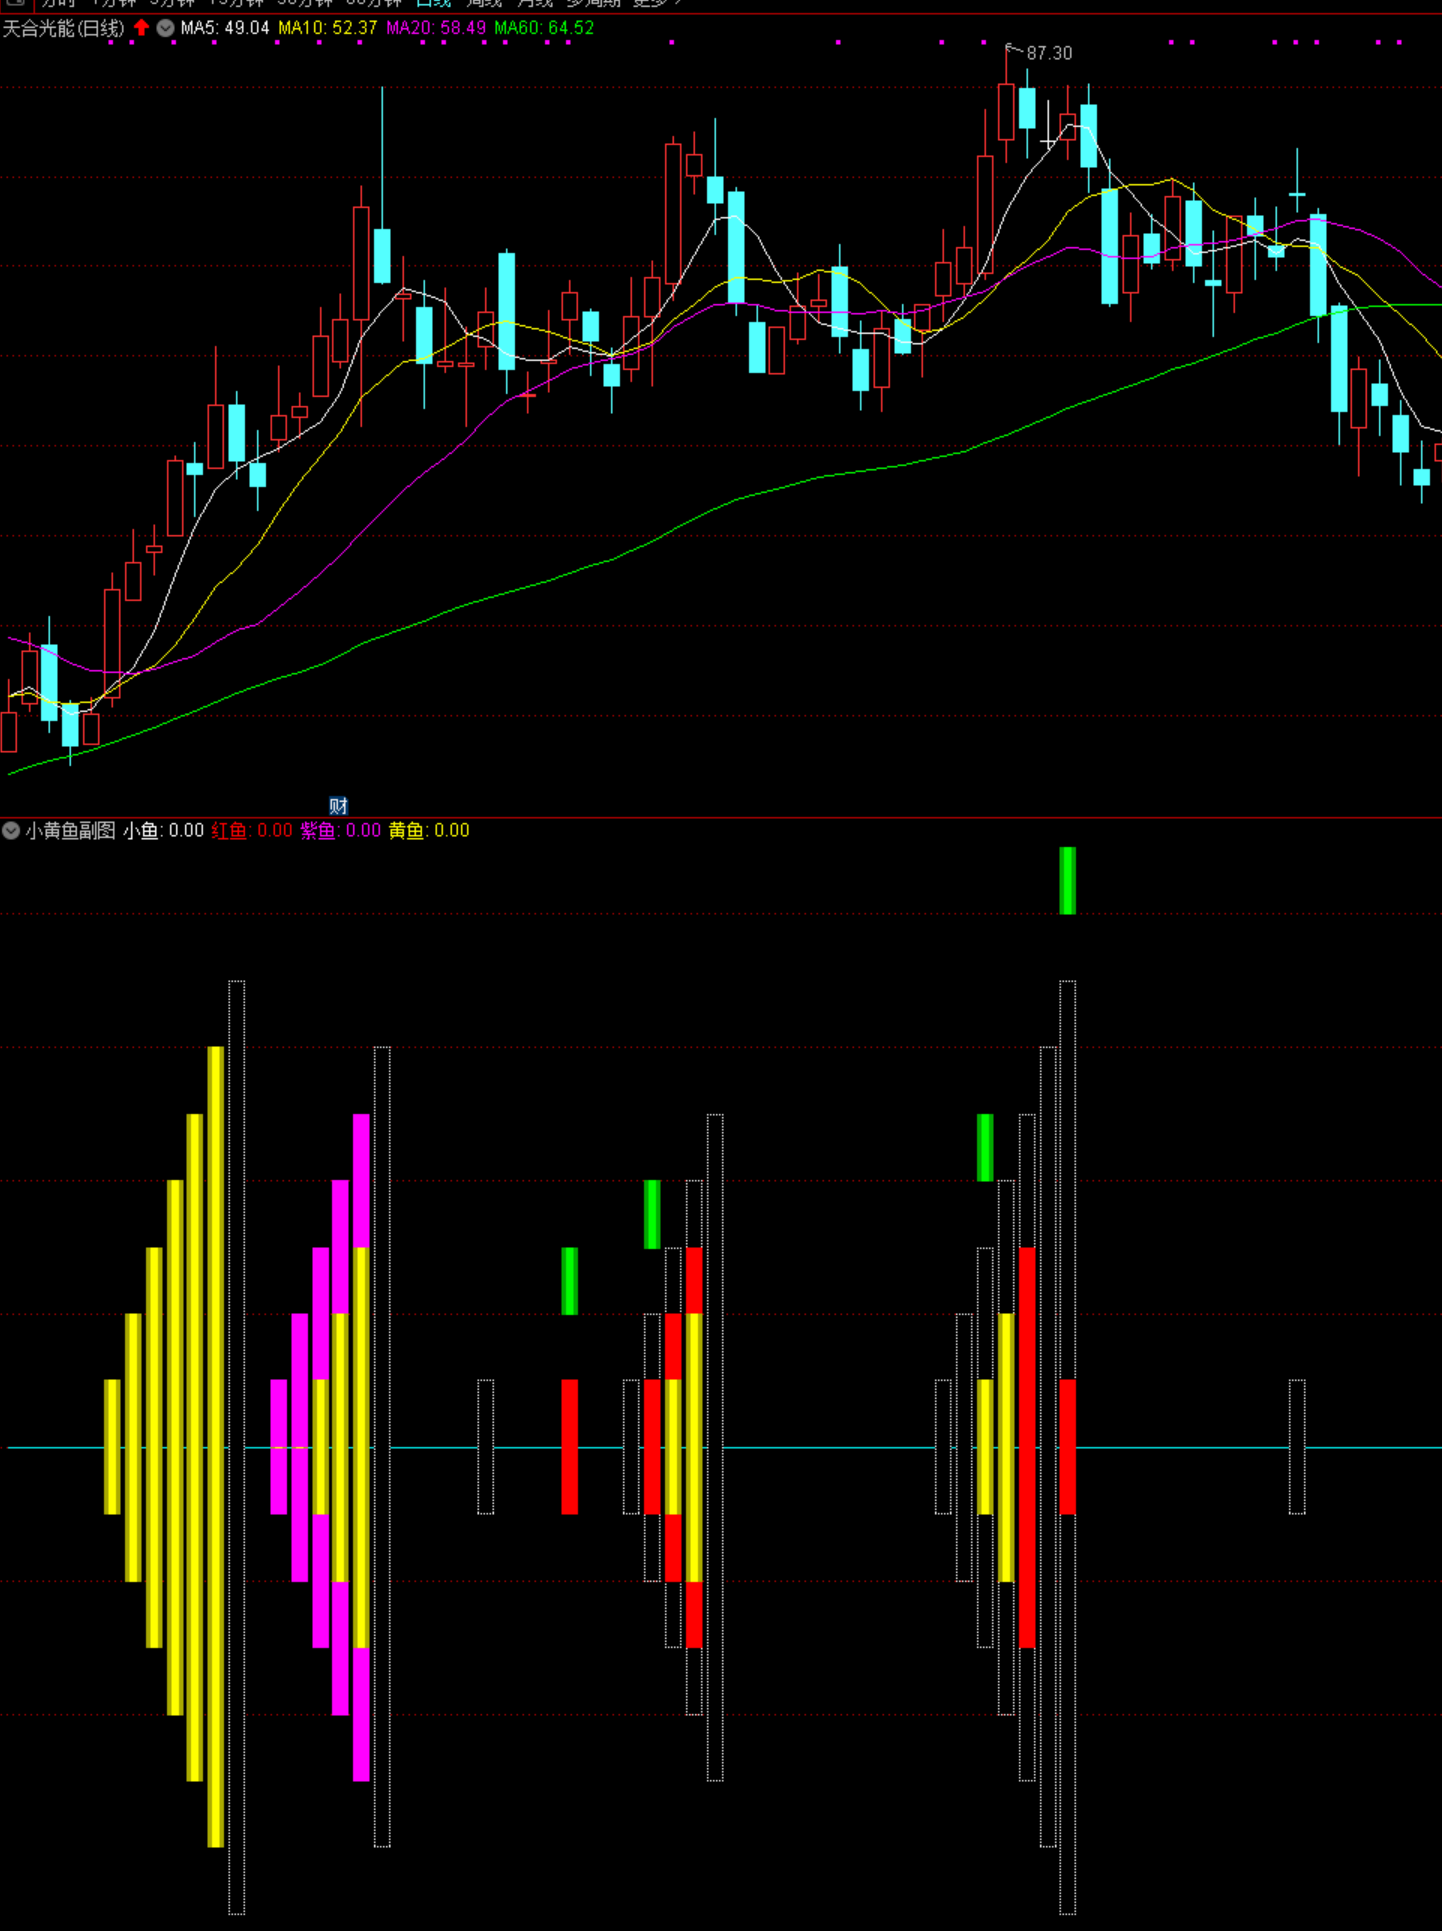Click the red 红鱼: 0.00 readout
Image resolution: width=1442 pixels, height=1931 pixels.
coord(252,830)
